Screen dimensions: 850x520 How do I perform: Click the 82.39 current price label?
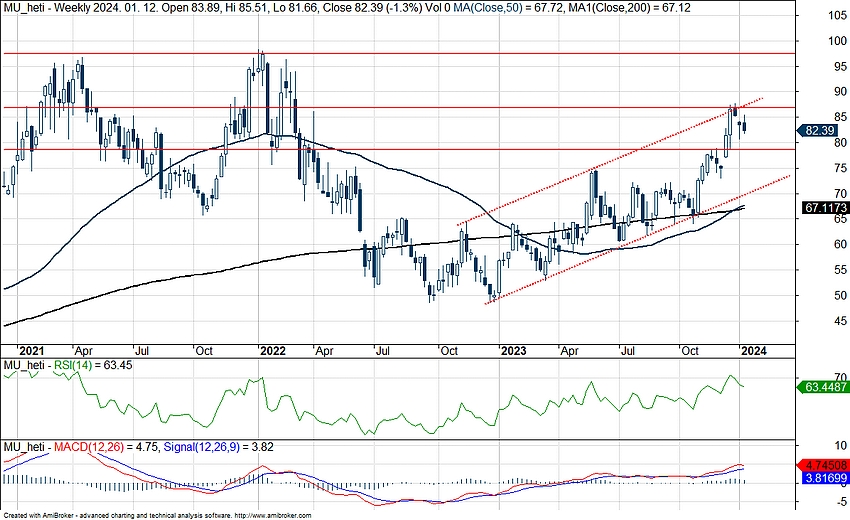819,130
